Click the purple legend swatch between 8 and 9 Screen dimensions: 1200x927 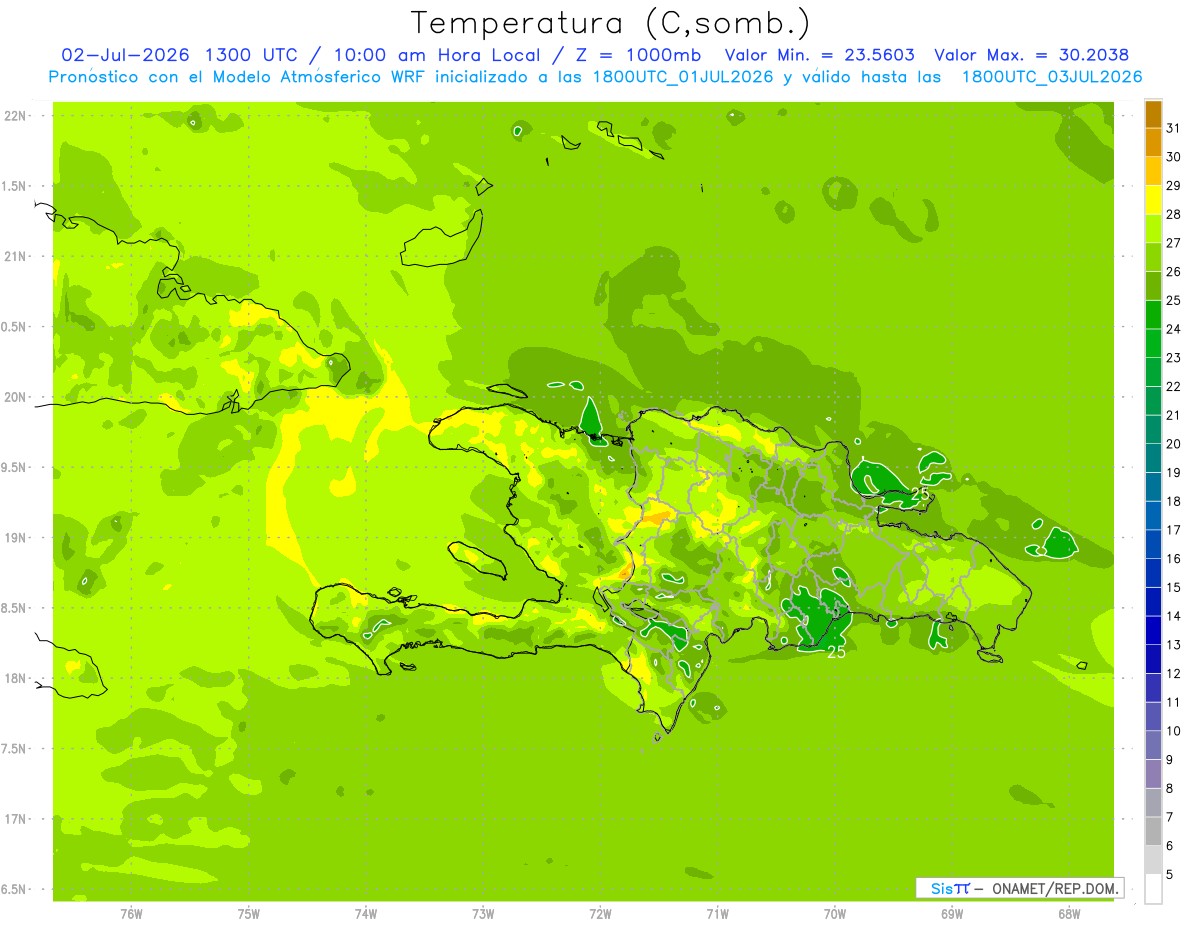click(x=1153, y=775)
